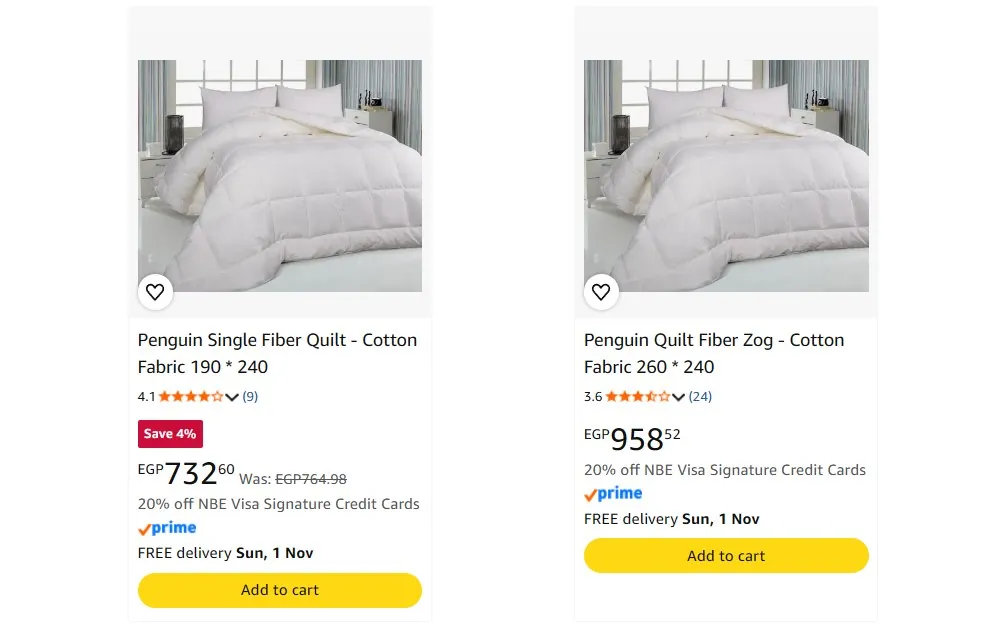1001x629 pixels.
Task: Click heart icon on Penguin Quilt Fiber Zog
Action: (601, 292)
